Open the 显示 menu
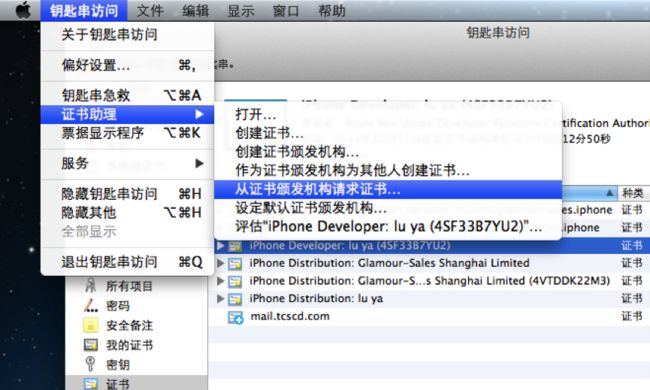This screenshot has height=390, width=650. point(241,10)
